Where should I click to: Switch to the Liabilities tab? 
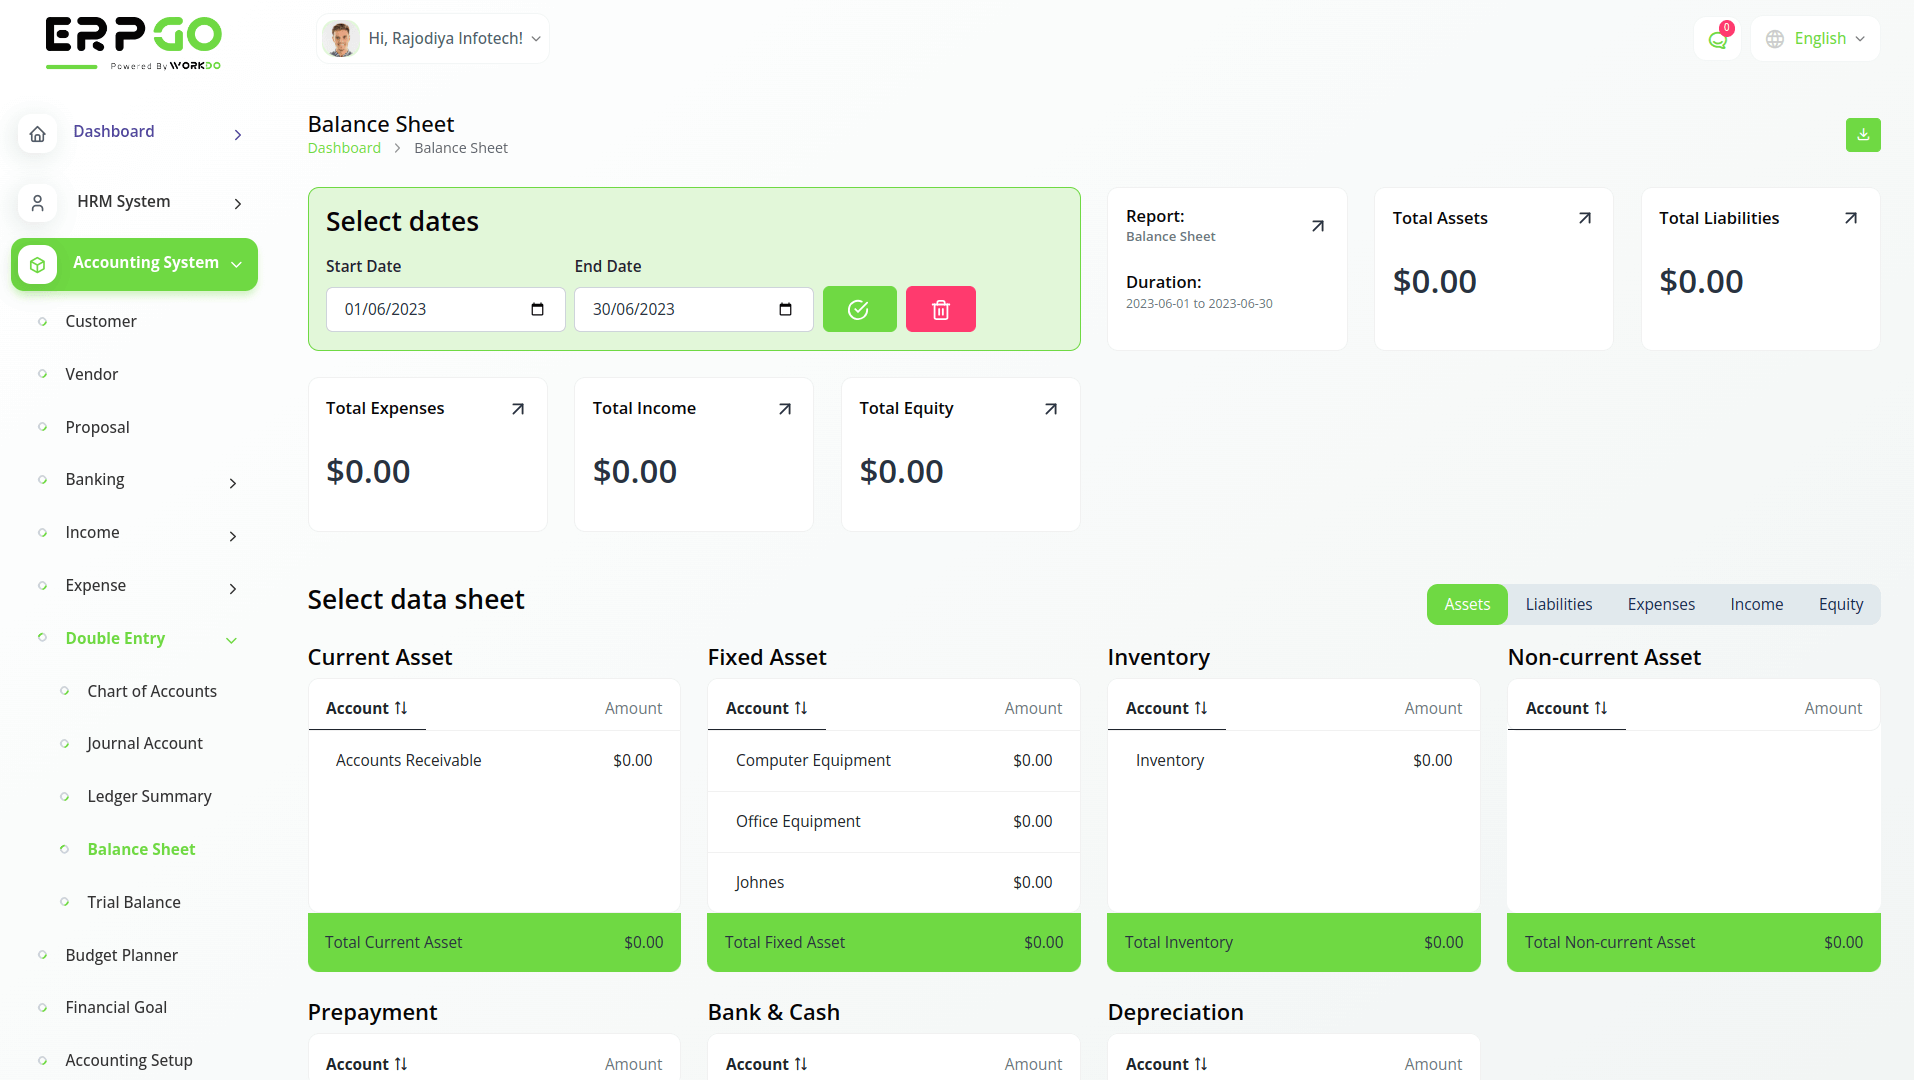1558,604
